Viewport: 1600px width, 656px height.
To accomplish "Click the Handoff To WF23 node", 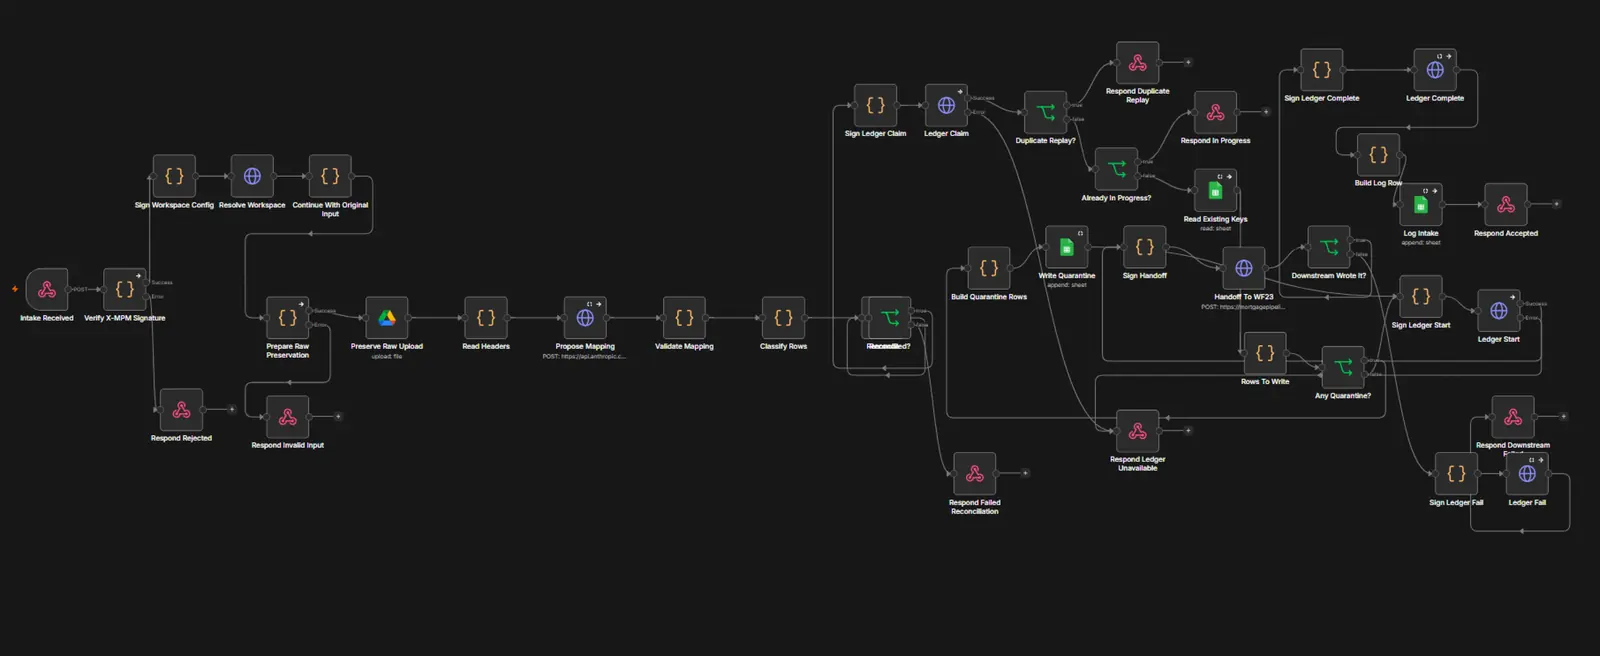I will pos(1244,268).
